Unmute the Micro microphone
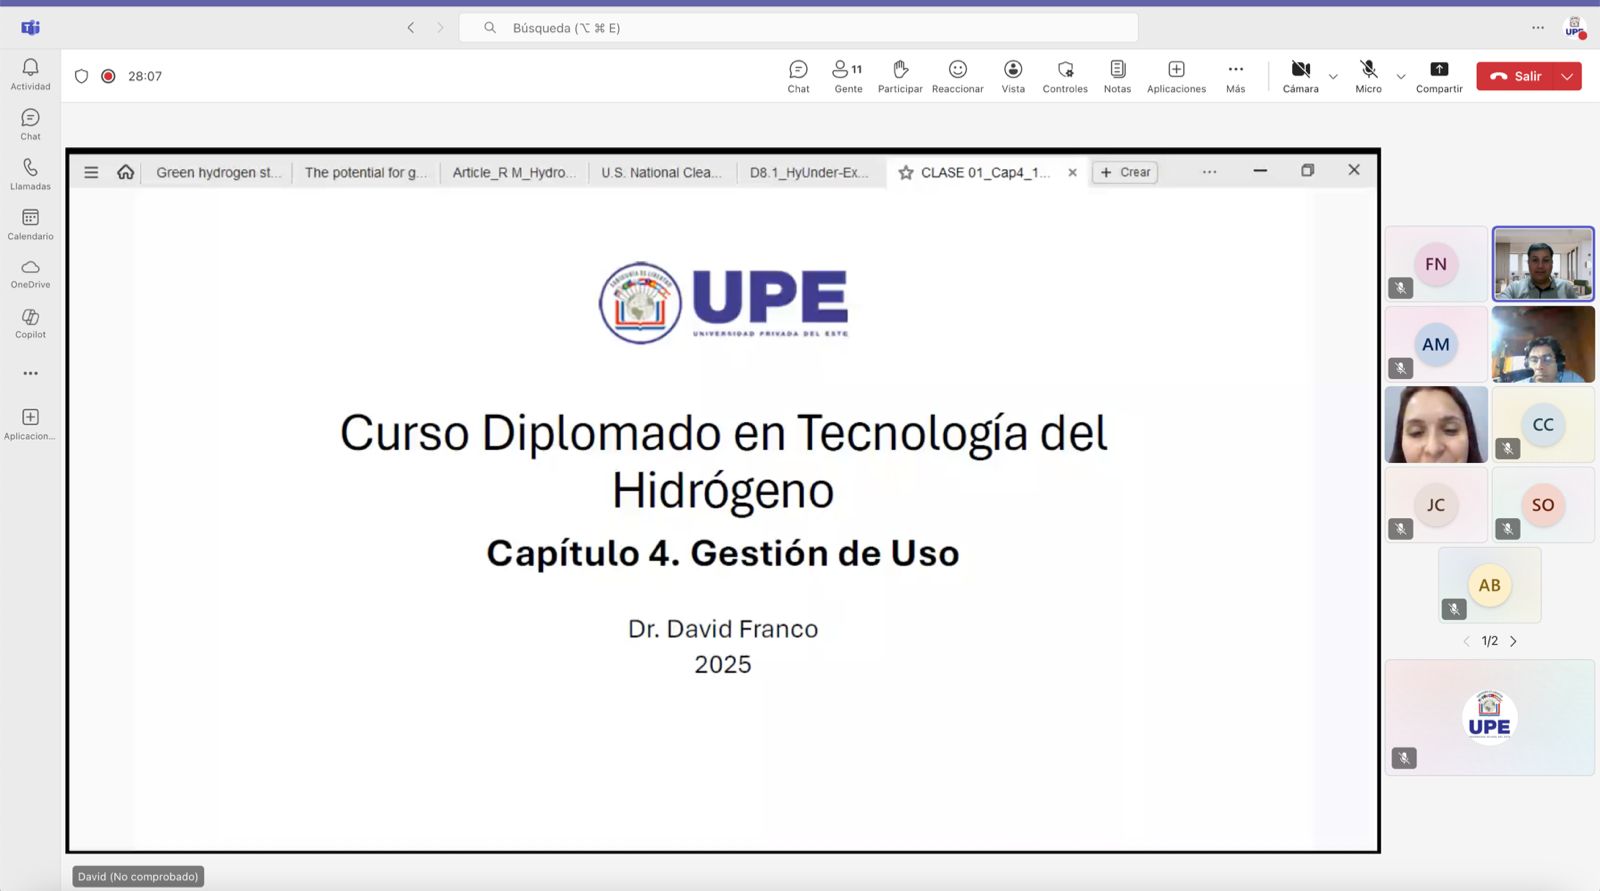This screenshot has height=891, width=1600. [x=1368, y=76]
